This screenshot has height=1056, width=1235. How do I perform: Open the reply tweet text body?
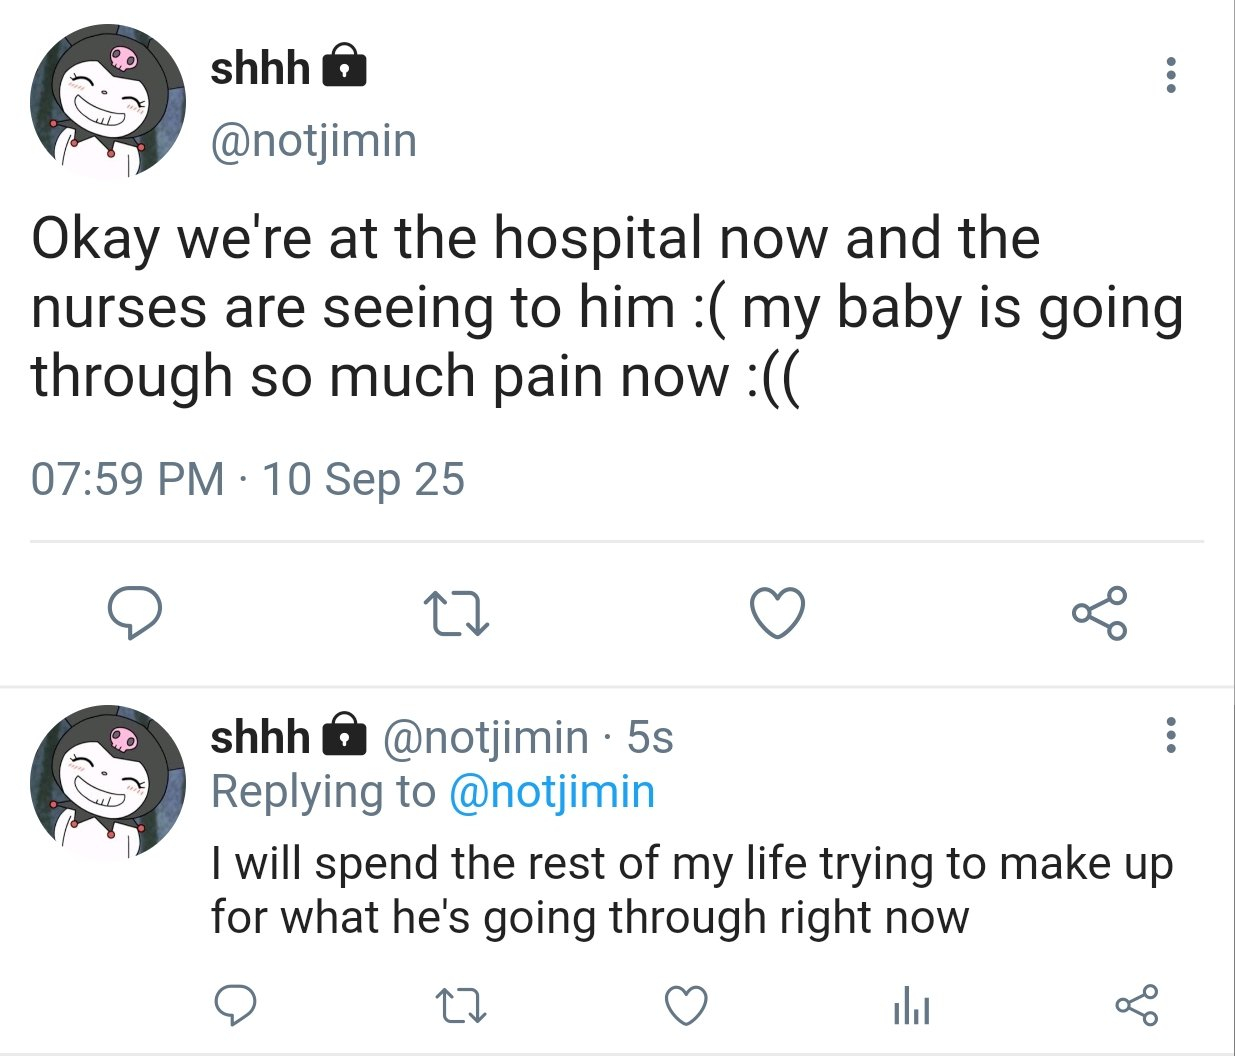point(690,890)
